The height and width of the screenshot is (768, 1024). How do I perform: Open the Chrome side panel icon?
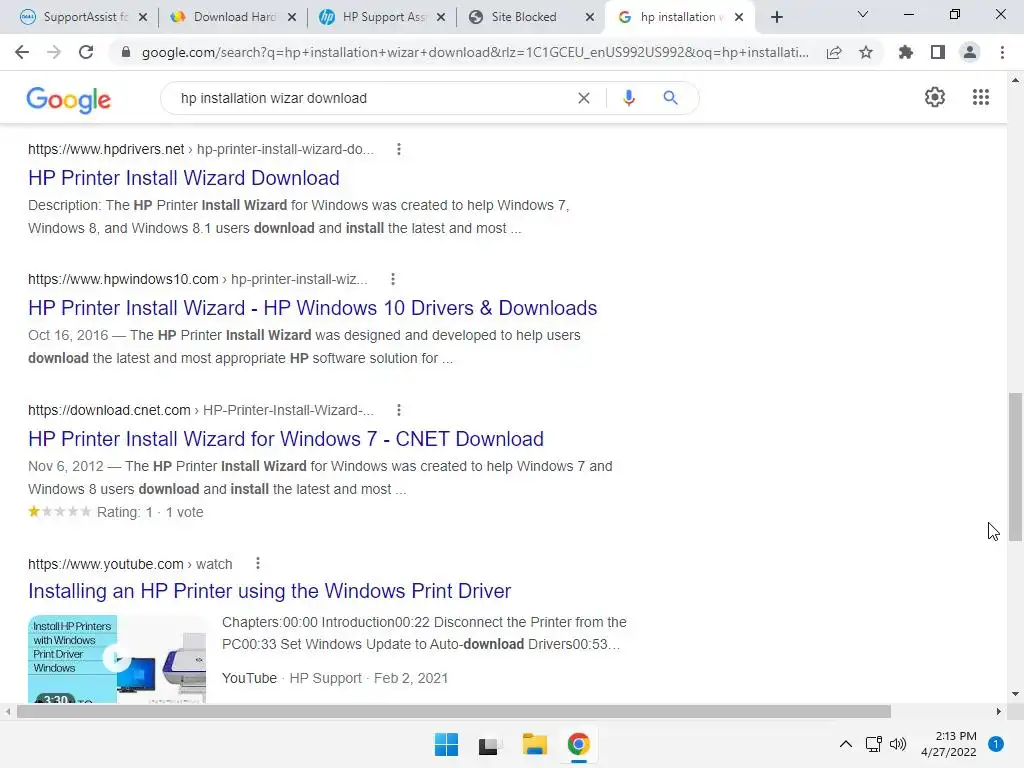pos(938,52)
